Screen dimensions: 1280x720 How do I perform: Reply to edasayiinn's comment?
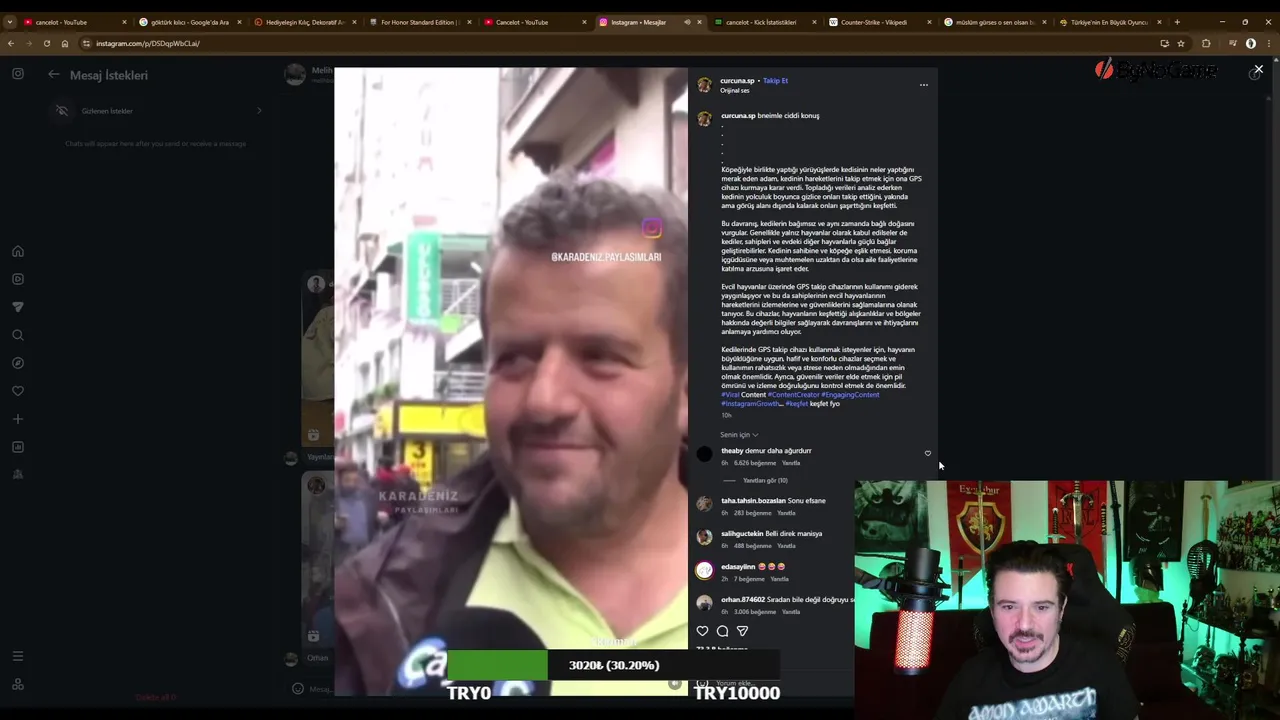tap(779, 579)
